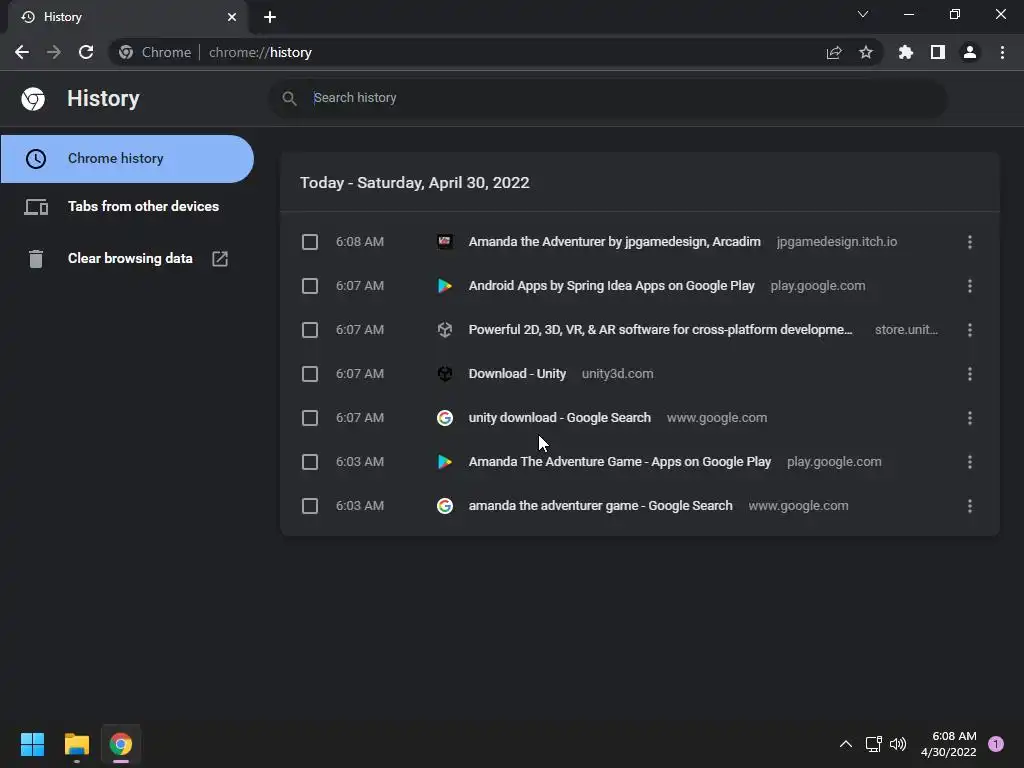Open actions menu for Amanda The Adventure Game entry
Viewport: 1024px width, 768px height.
(x=970, y=462)
